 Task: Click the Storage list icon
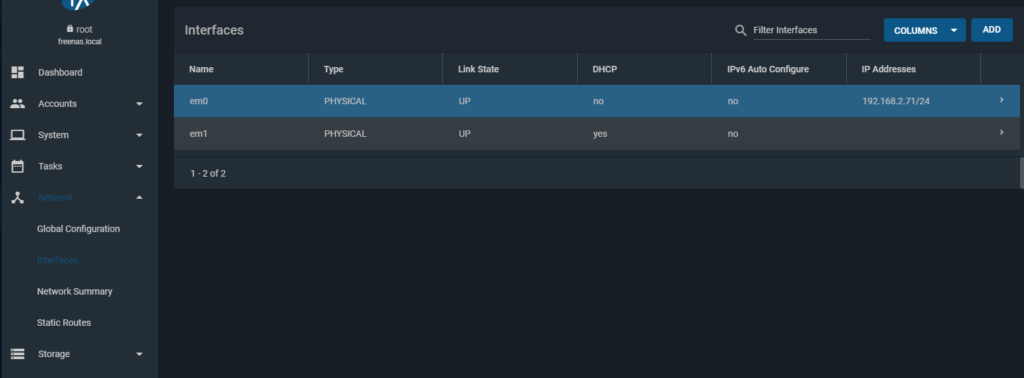point(18,354)
